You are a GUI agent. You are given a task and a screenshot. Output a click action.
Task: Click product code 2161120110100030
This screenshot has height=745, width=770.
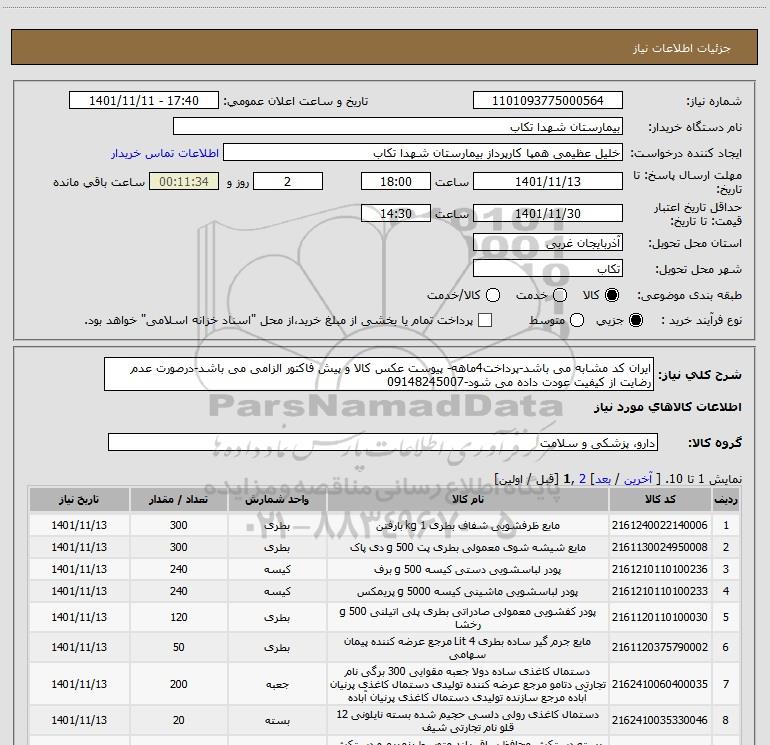[x=660, y=617]
